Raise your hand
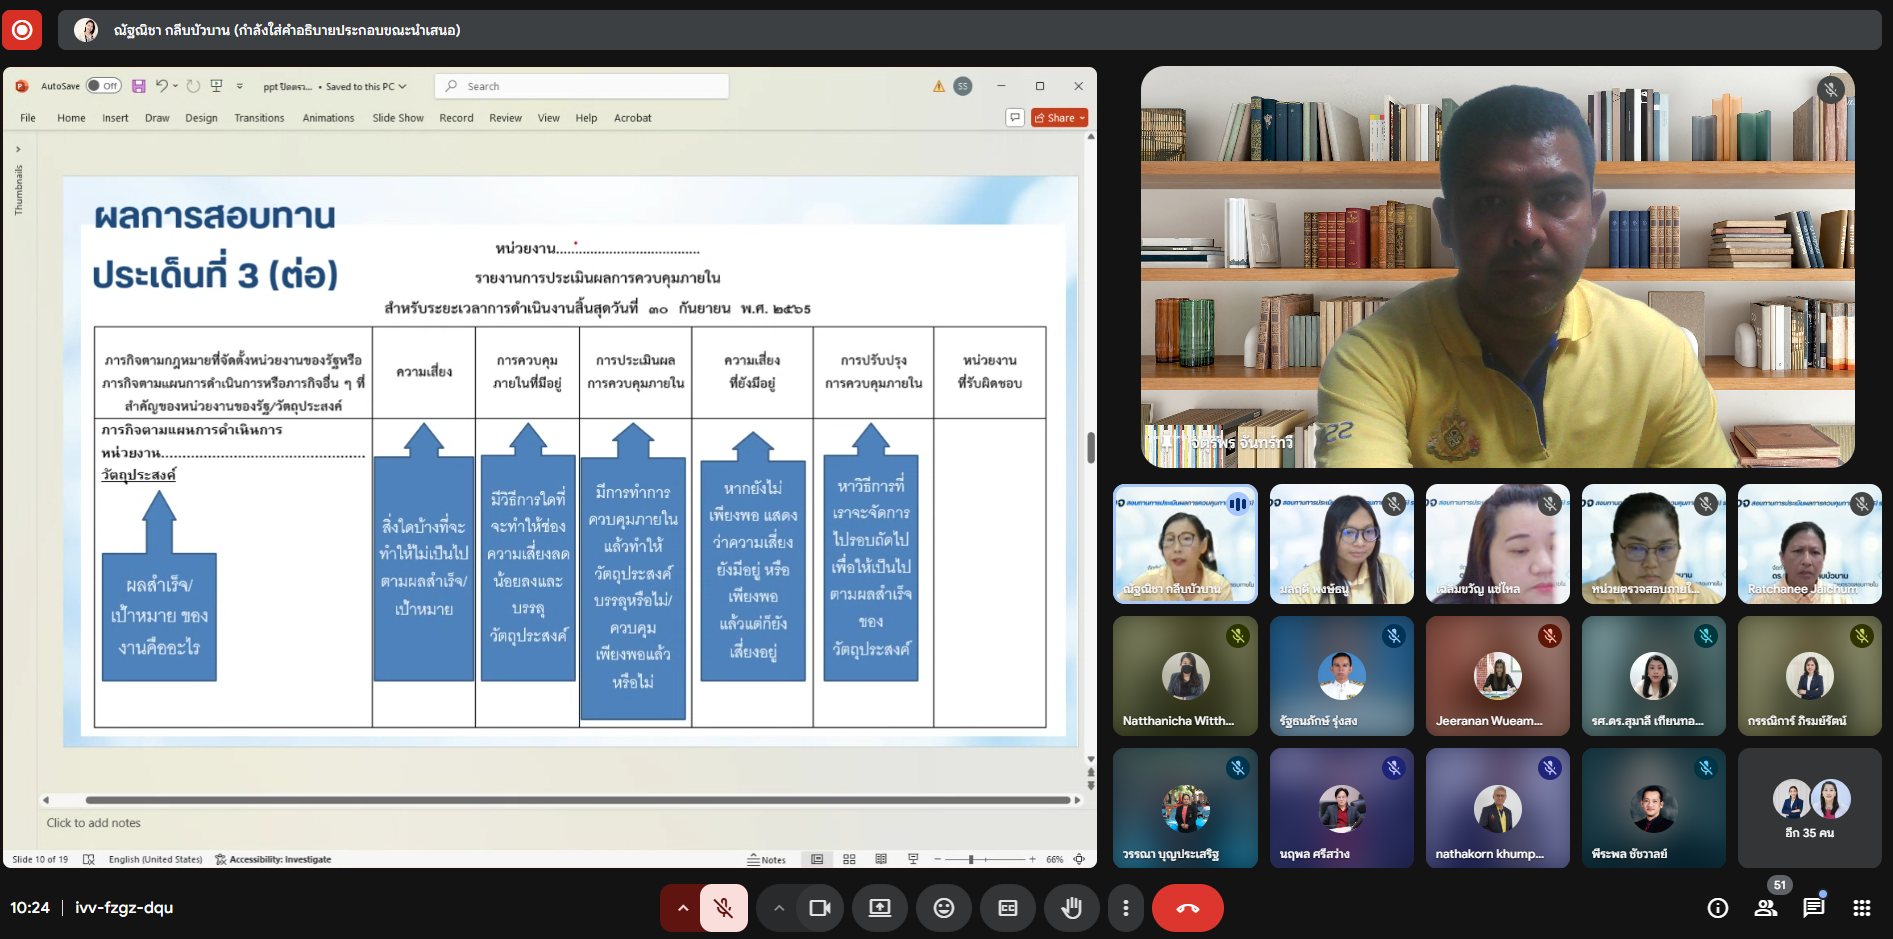1893x939 pixels. [x=1071, y=908]
